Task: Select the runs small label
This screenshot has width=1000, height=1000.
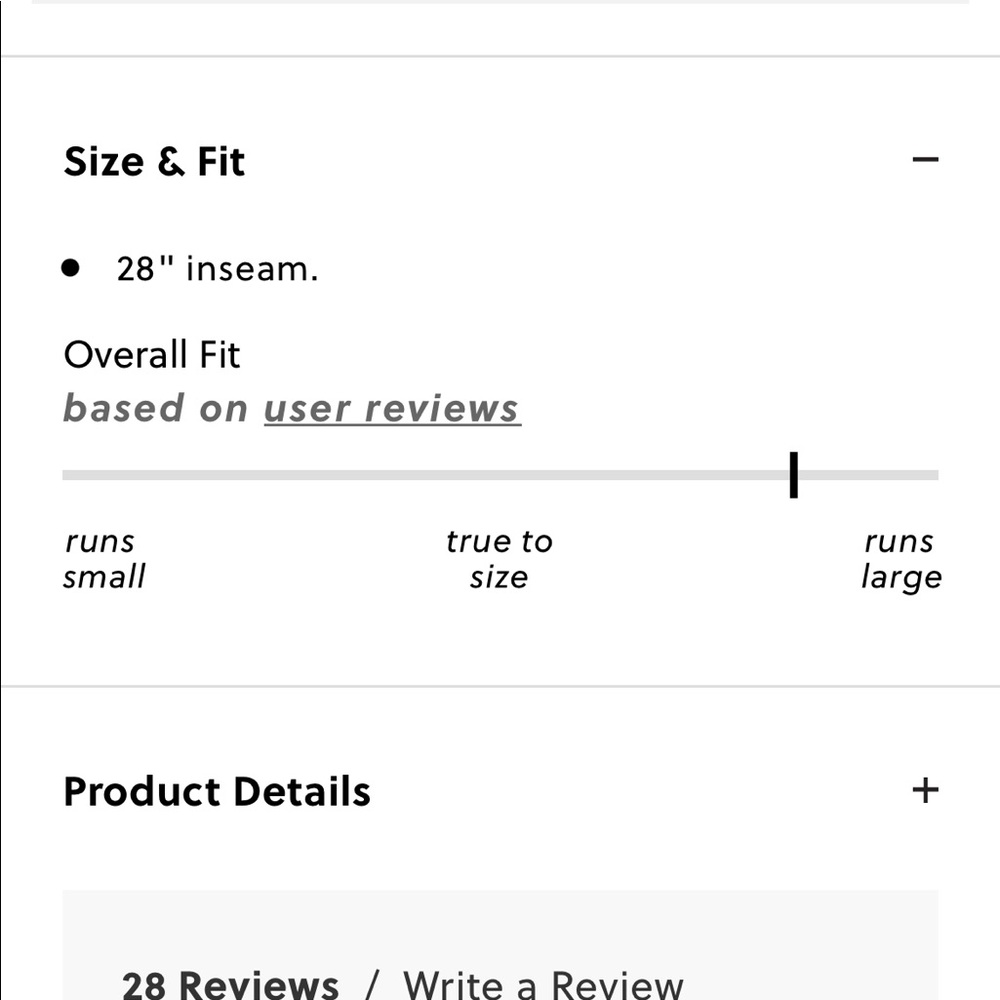Action: click(x=104, y=559)
